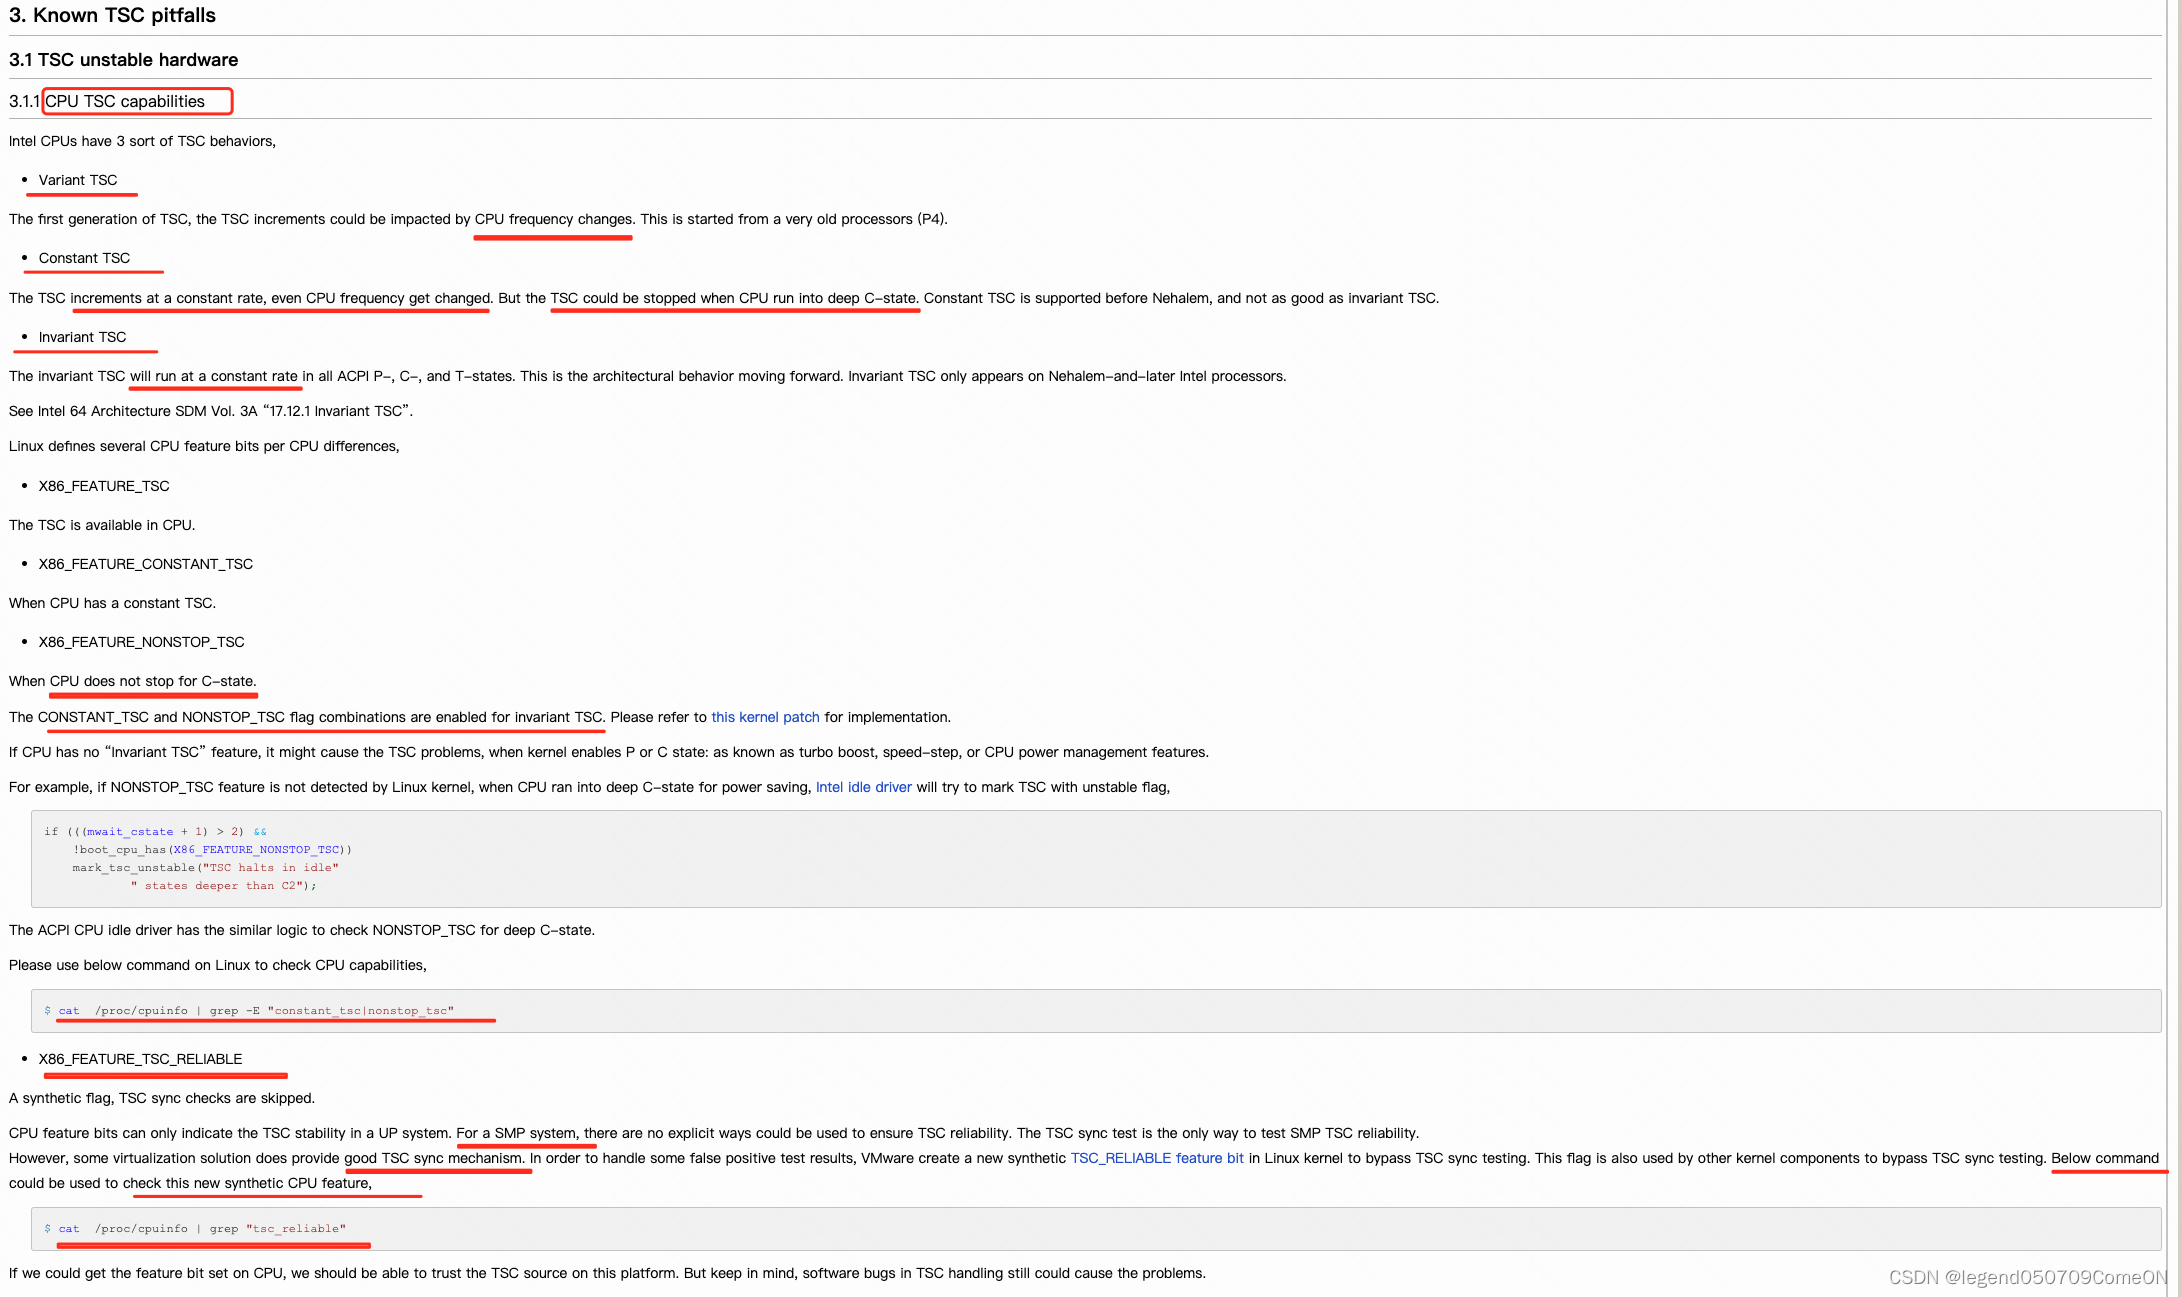Click the boxed 'CPU TSC capabilities' heading

point(126,101)
